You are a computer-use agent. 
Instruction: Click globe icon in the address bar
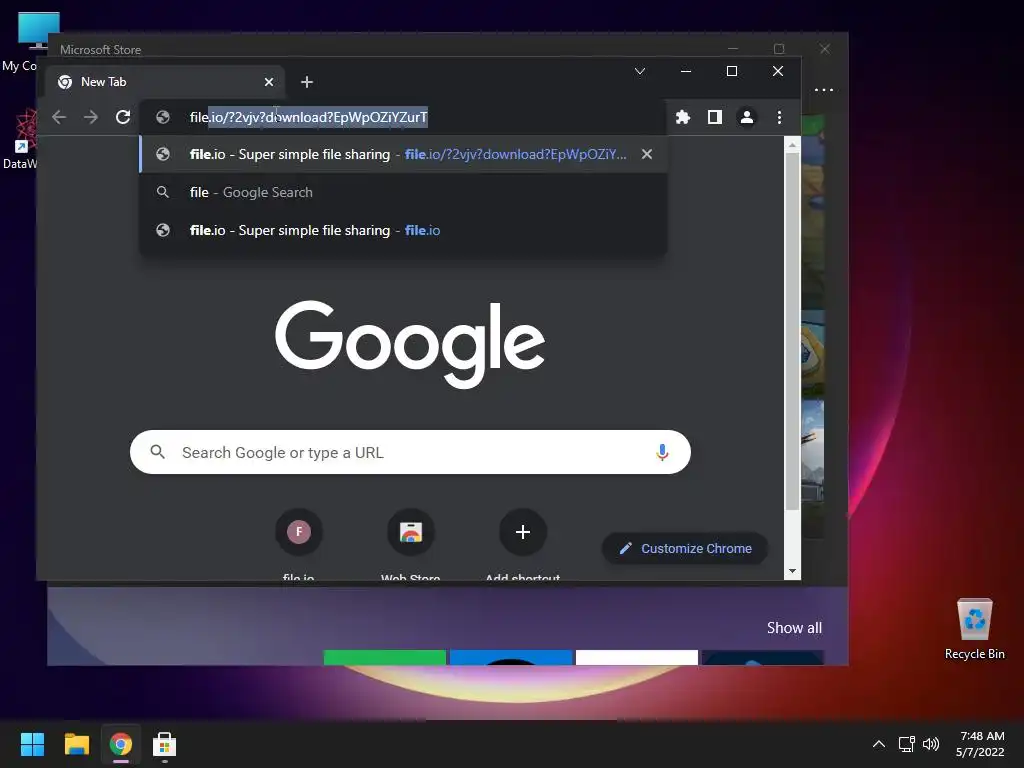[x=163, y=117]
